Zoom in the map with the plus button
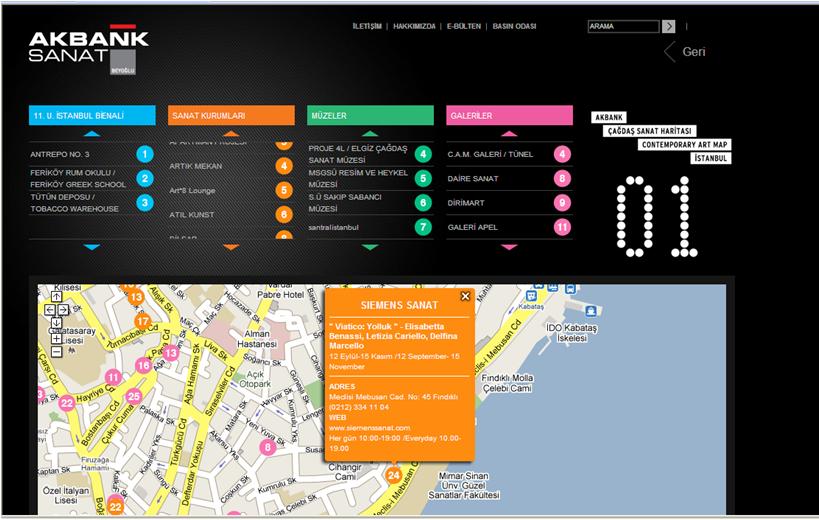The image size is (819, 520). [56, 338]
